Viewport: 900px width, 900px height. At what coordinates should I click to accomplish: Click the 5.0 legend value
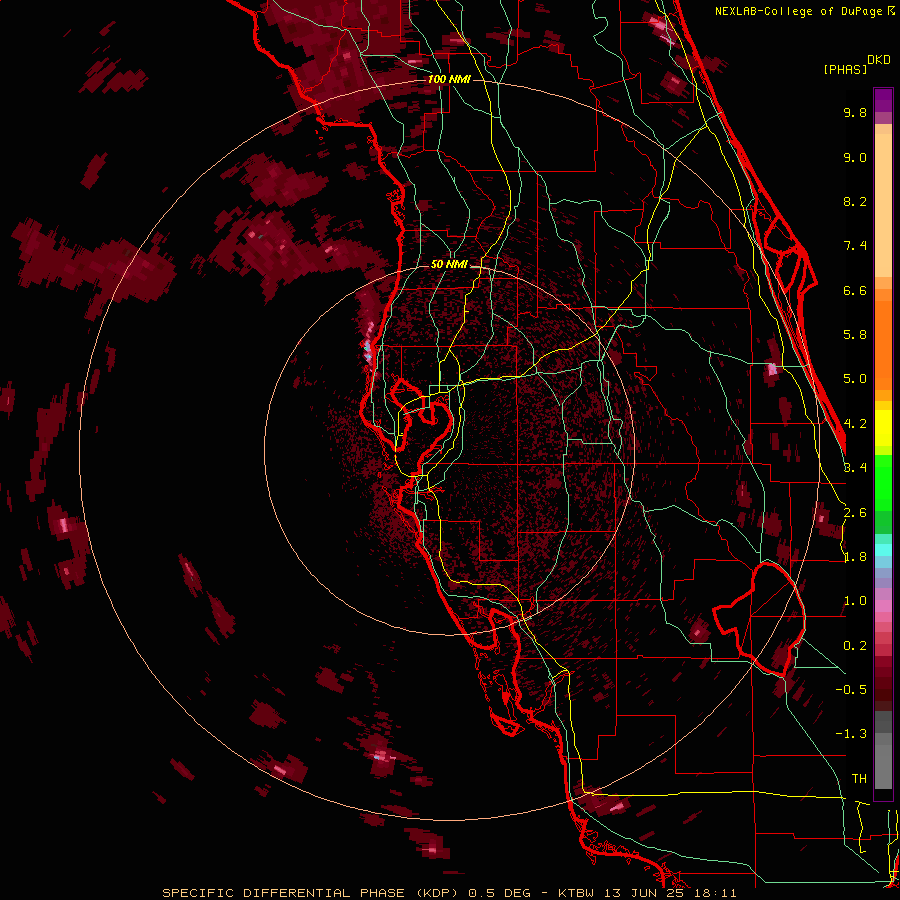[855, 379]
